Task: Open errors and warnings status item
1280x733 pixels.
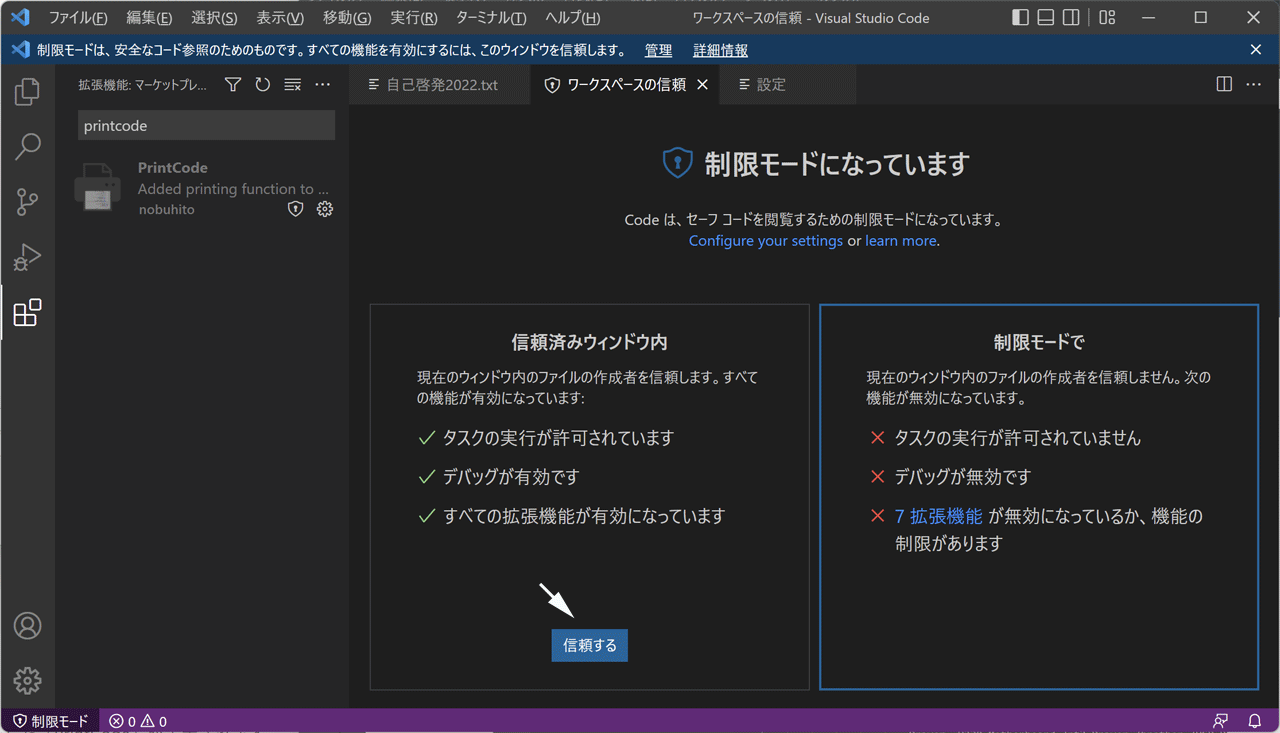Action: (x=138, y=721)
